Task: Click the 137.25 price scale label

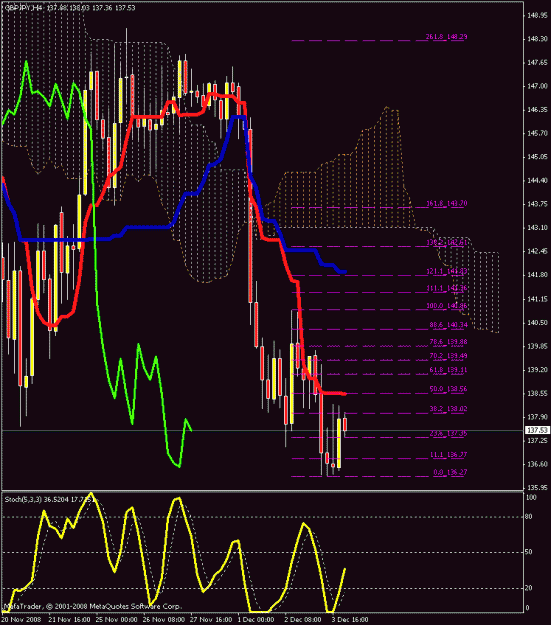Action: (x=537, y=440)
